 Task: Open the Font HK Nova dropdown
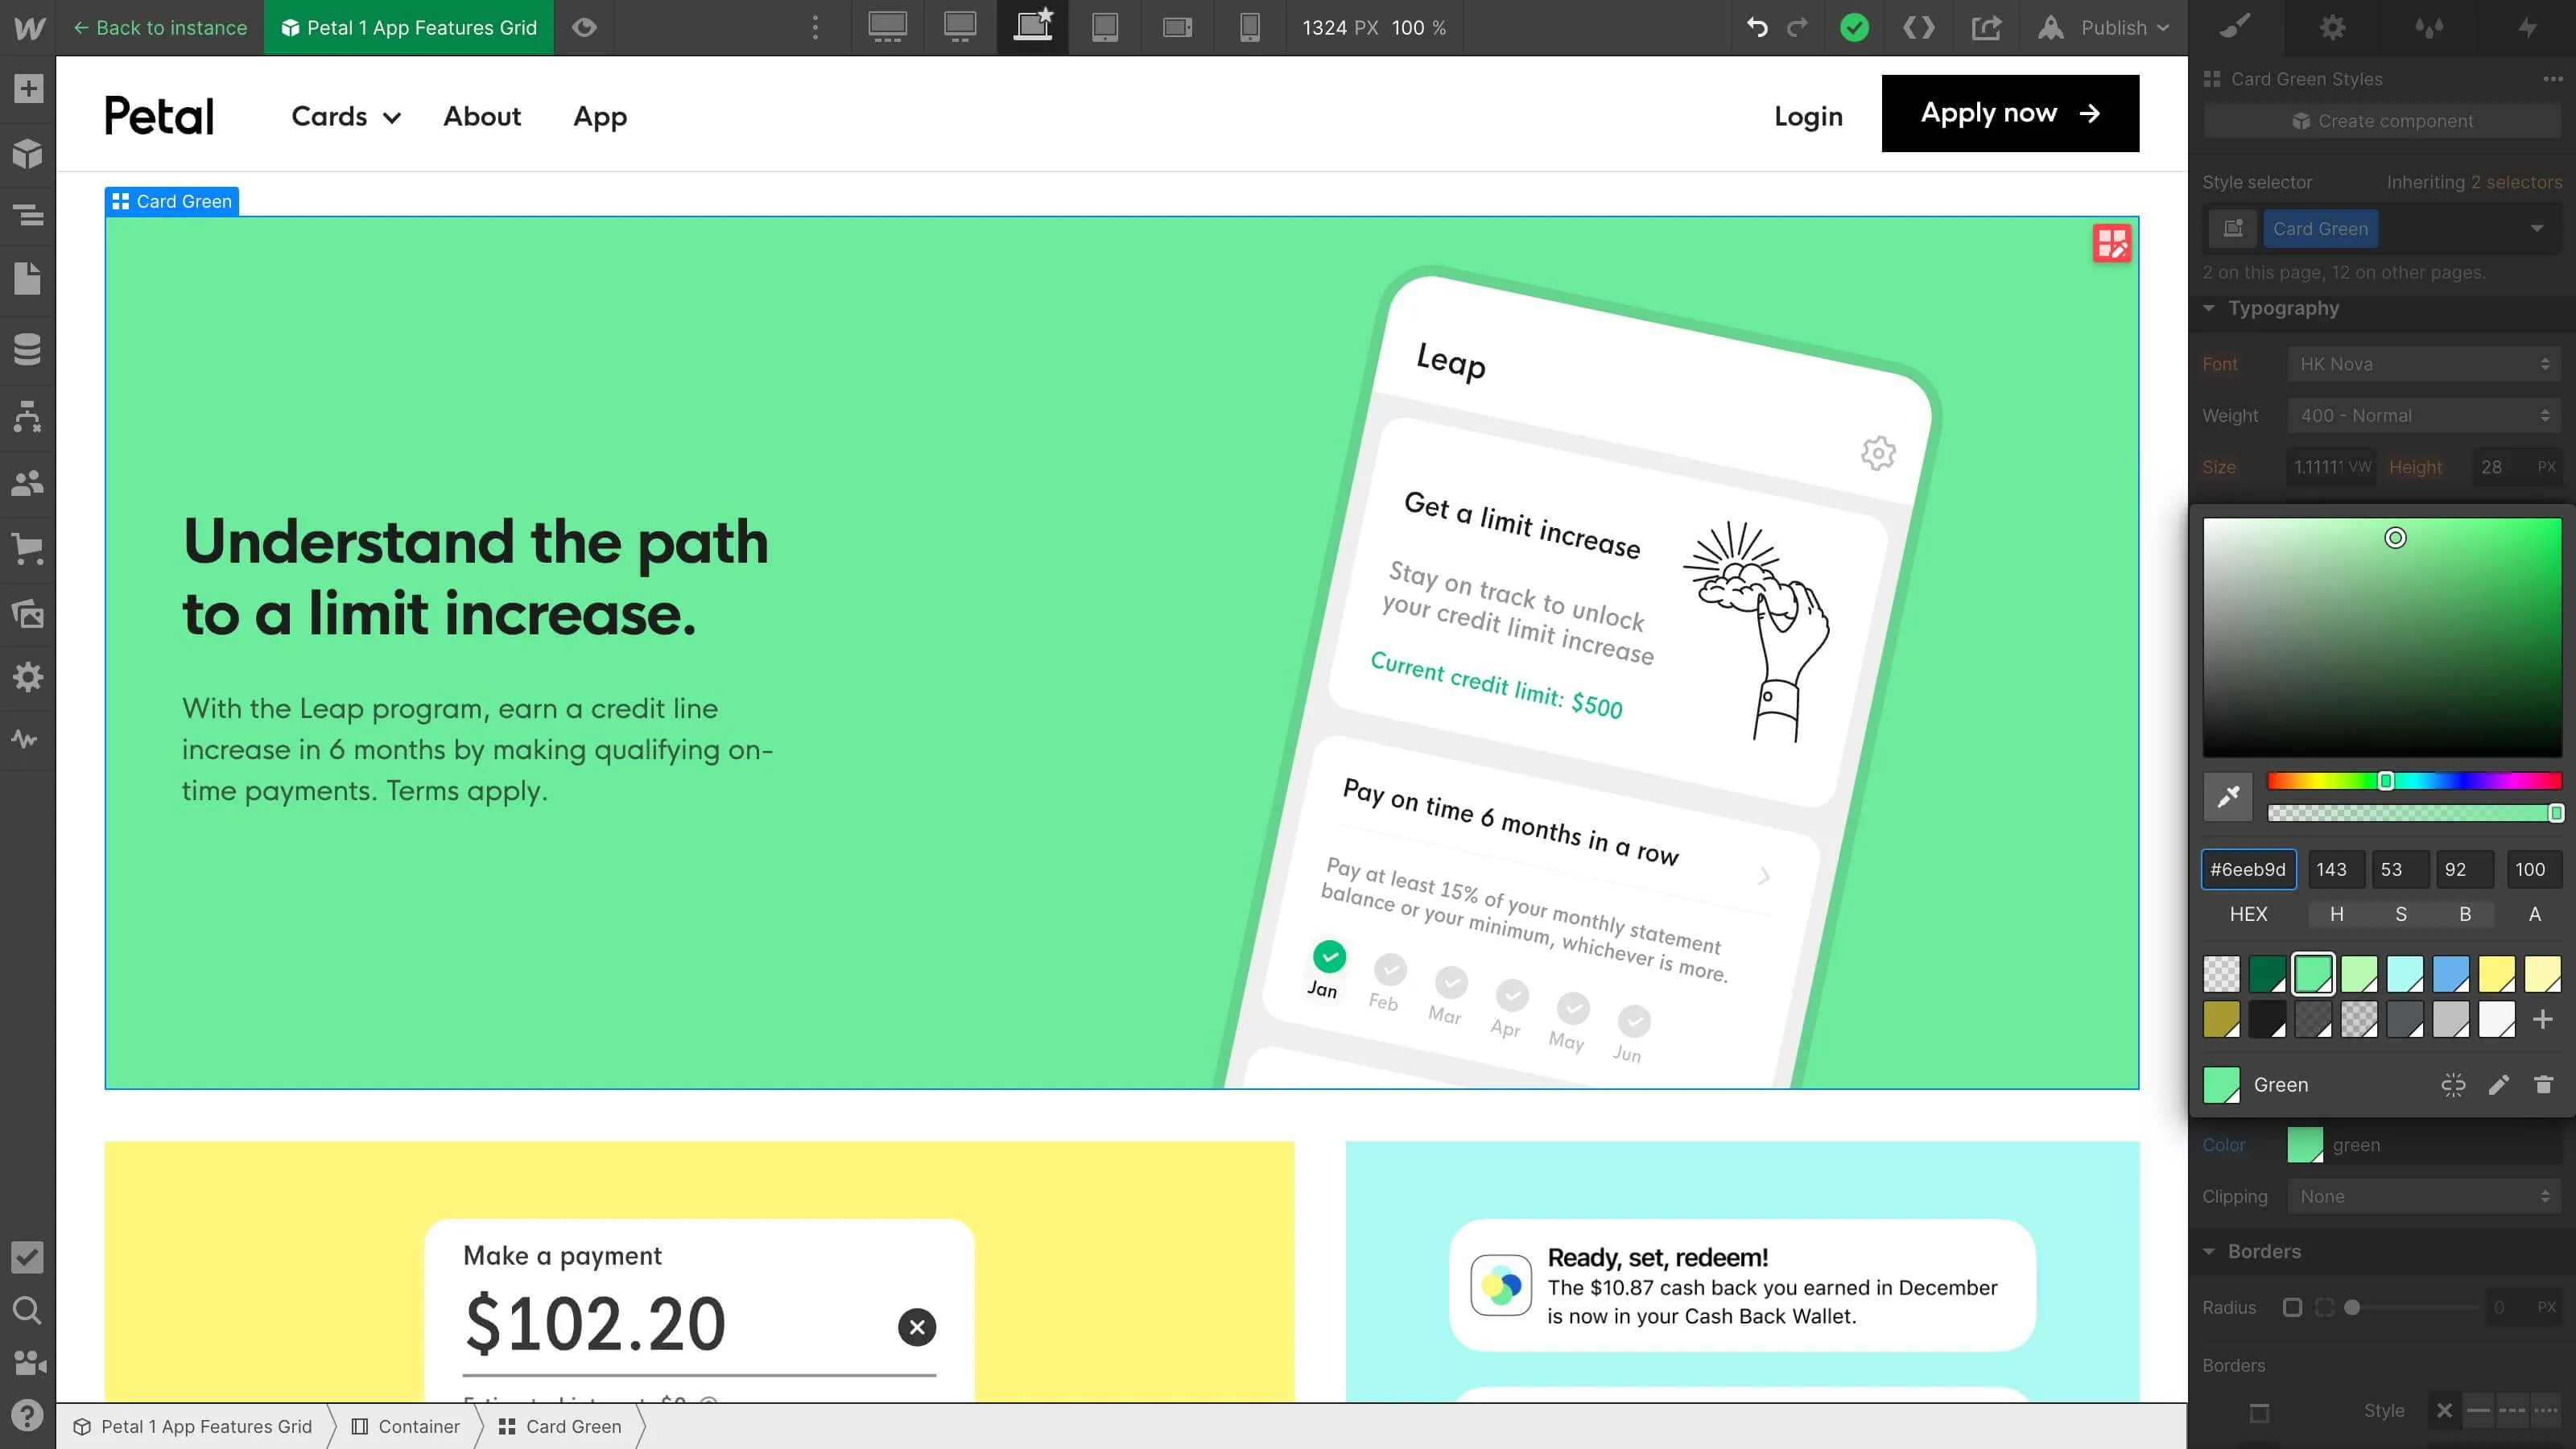click(2424, 364)
